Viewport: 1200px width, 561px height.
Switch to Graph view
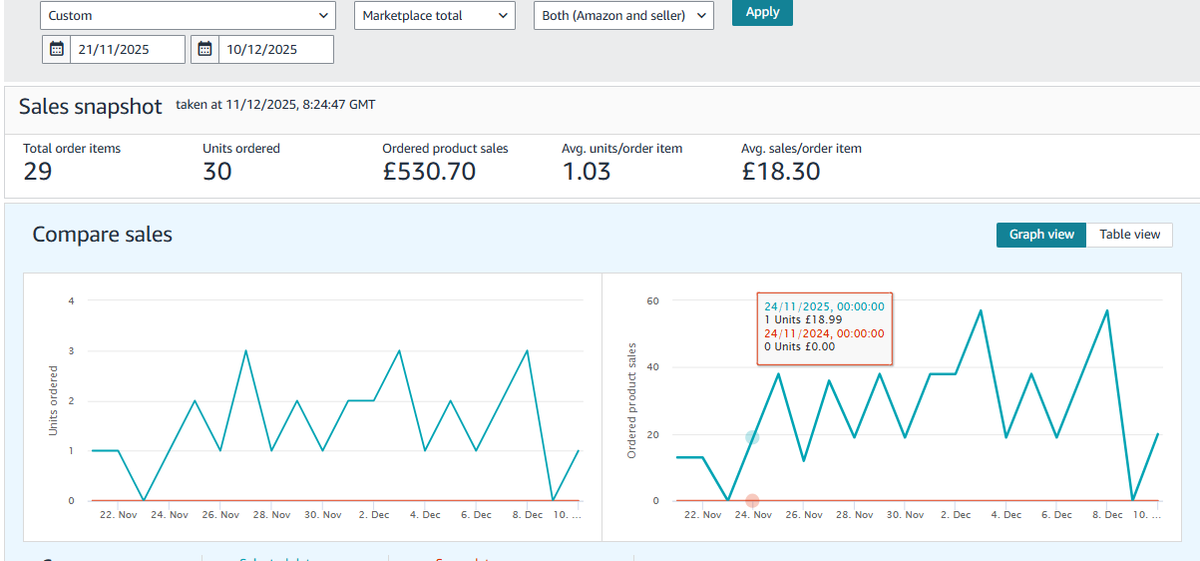click(1041, 234)
